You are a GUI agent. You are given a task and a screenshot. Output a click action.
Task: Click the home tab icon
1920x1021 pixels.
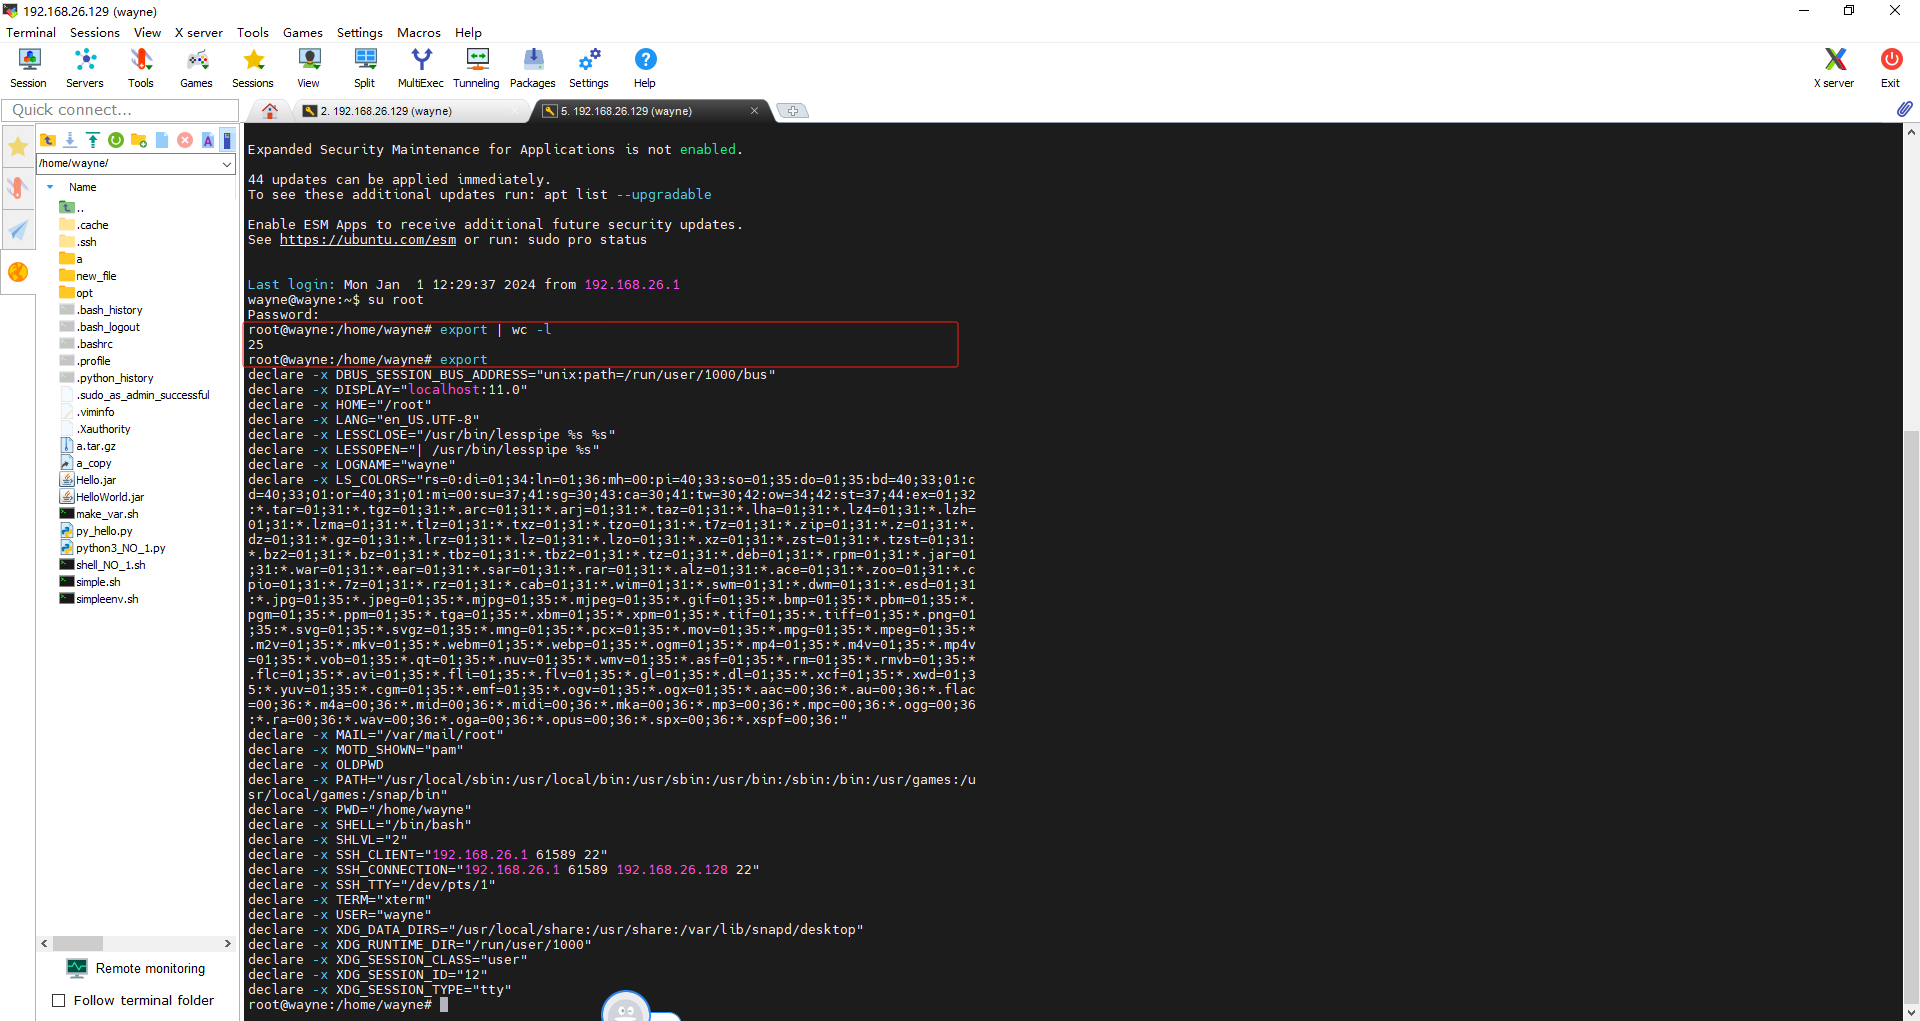[x=270, y=111]
